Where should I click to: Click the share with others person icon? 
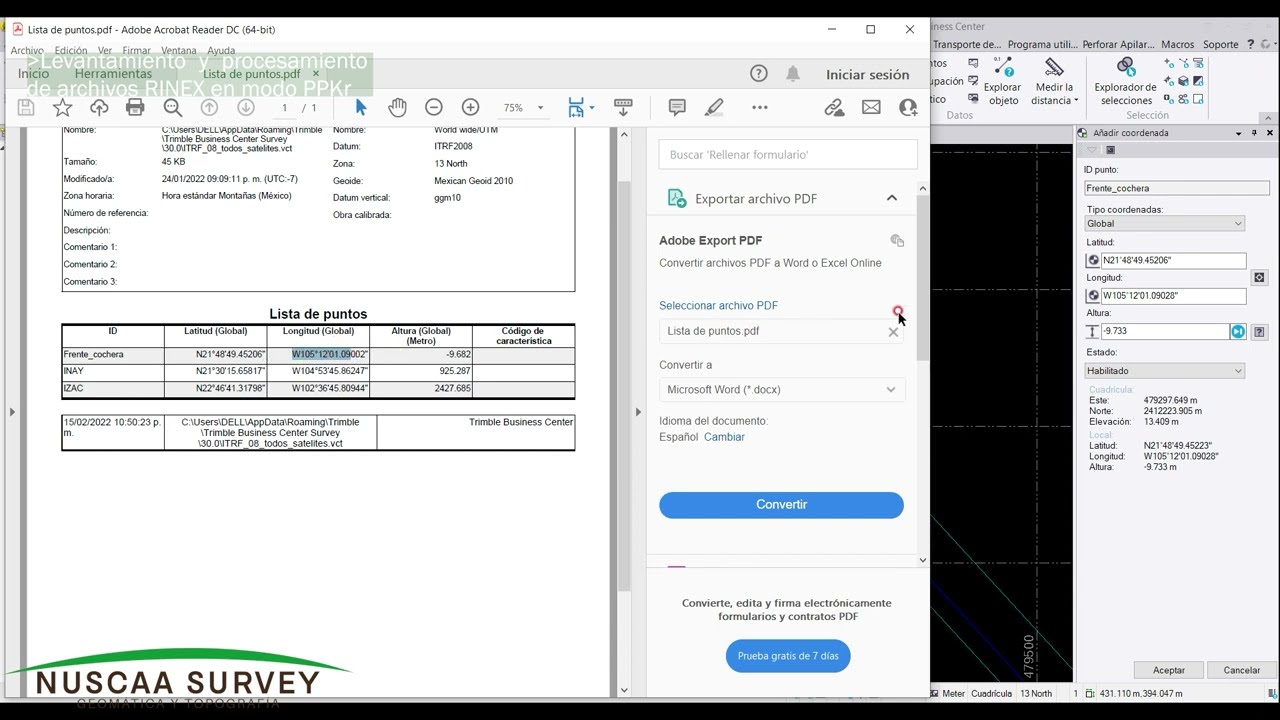pyautogui.click(x=908, y=107)
